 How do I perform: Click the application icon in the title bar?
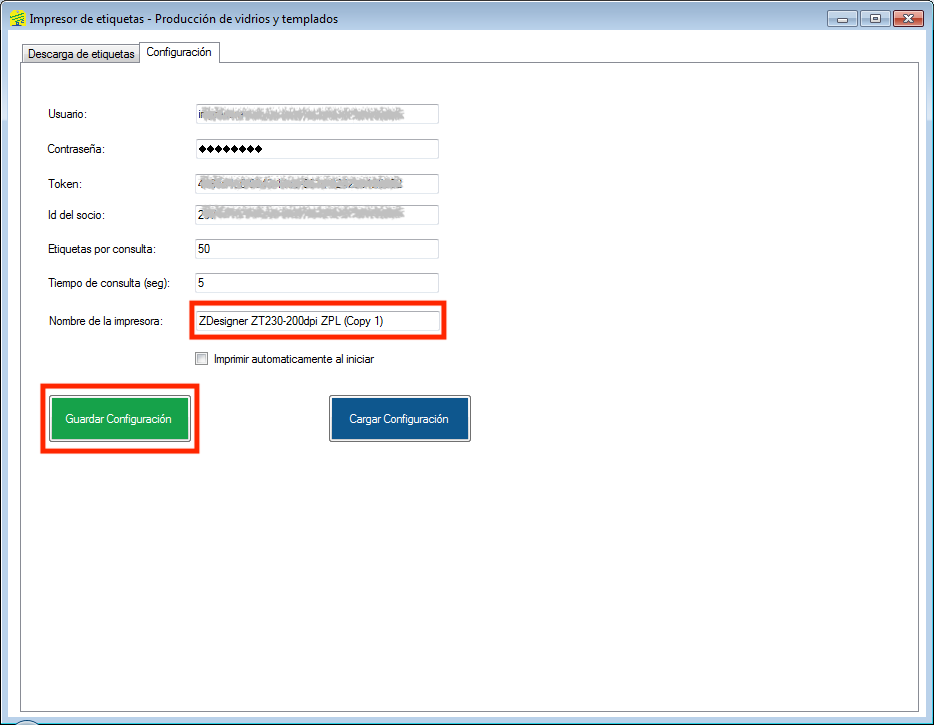[x=17, y=18]
